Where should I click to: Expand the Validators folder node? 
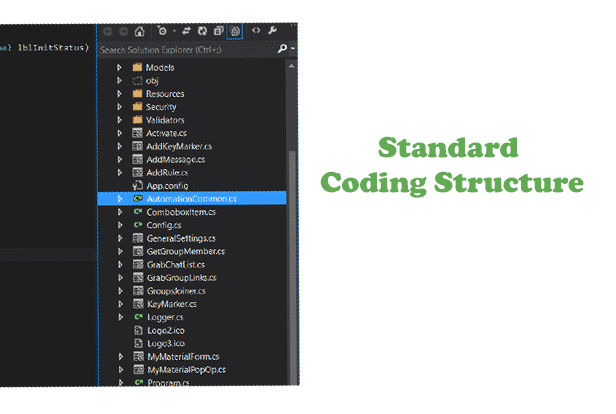[x=119, y=120]
